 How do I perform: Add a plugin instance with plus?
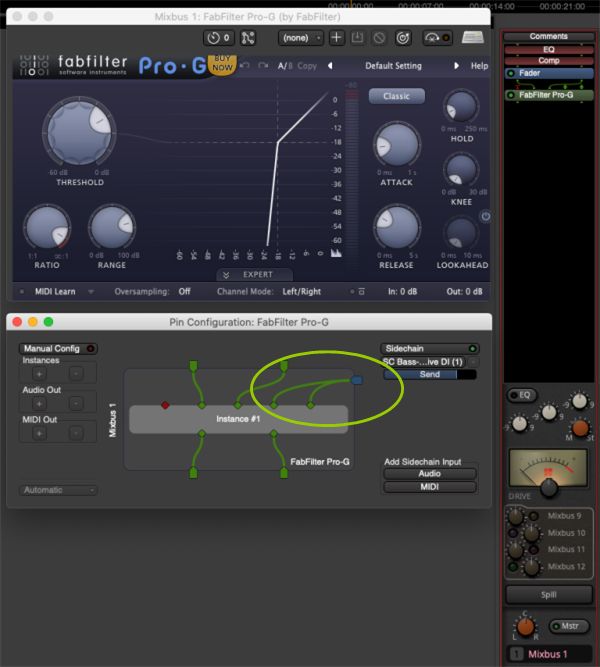pyautogui.click(x=39, y=374)
